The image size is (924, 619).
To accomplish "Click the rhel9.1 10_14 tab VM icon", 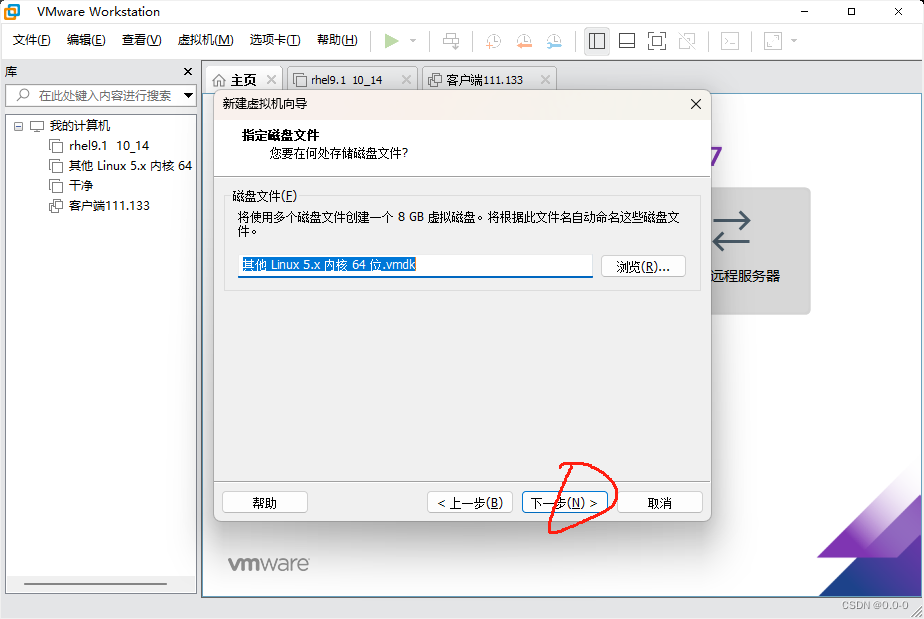I will [300, 80].
